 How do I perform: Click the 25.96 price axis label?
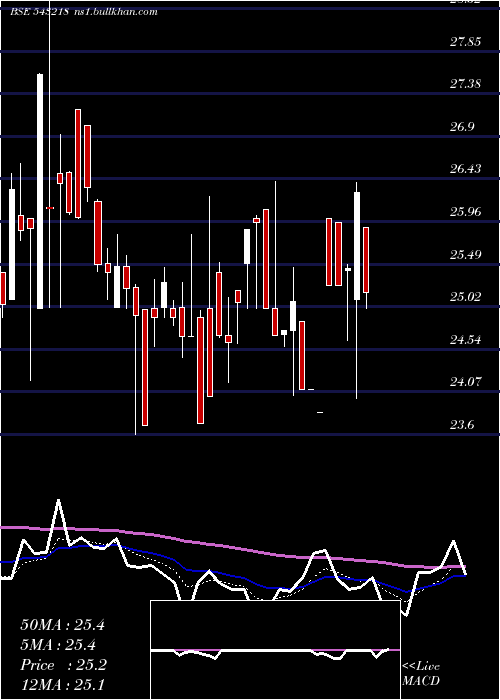click(x=466, y=212)
